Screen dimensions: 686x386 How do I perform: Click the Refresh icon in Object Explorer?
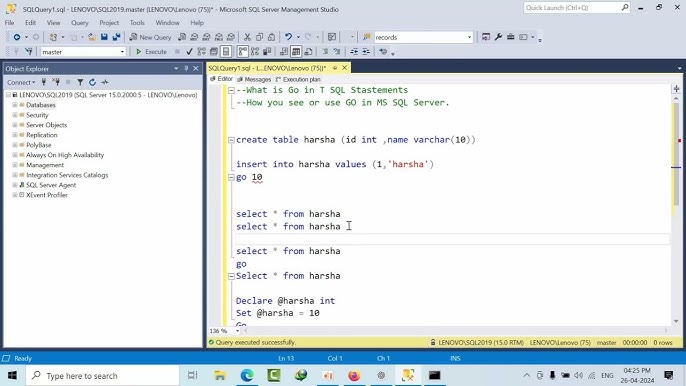click(92, 82)
